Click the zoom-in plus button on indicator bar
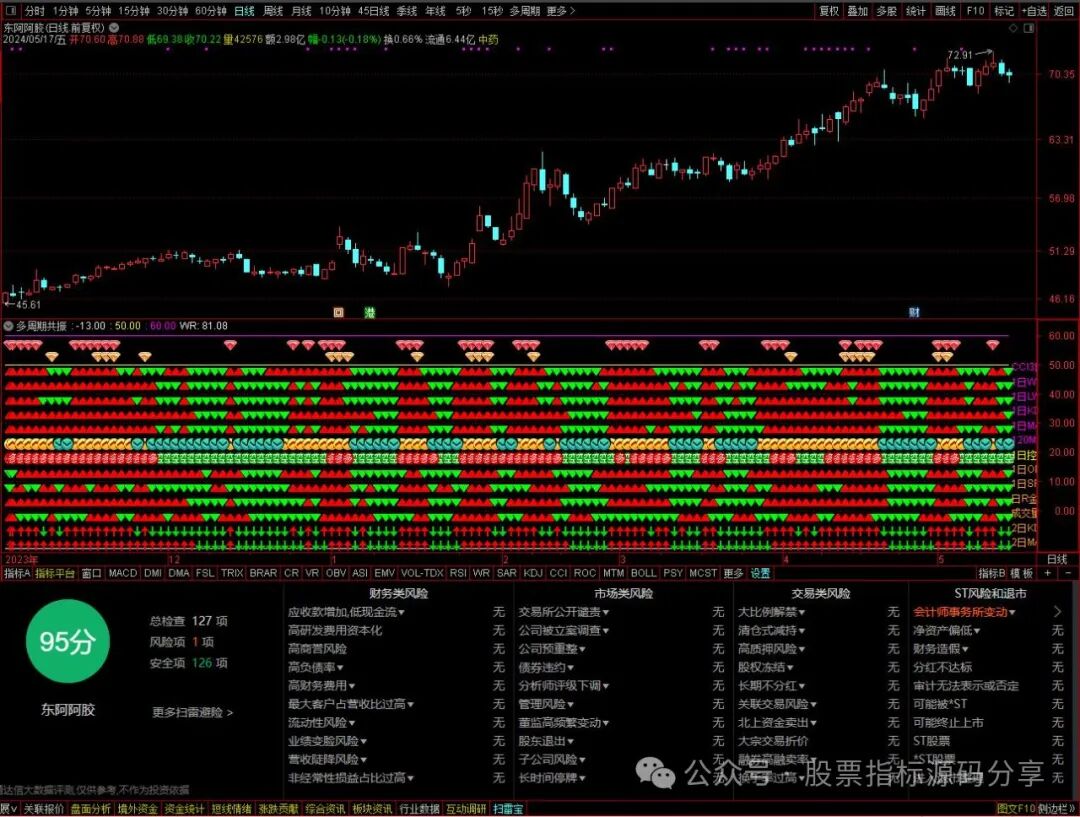This screenshot has width=1080, height=817. pos(1048,573)
